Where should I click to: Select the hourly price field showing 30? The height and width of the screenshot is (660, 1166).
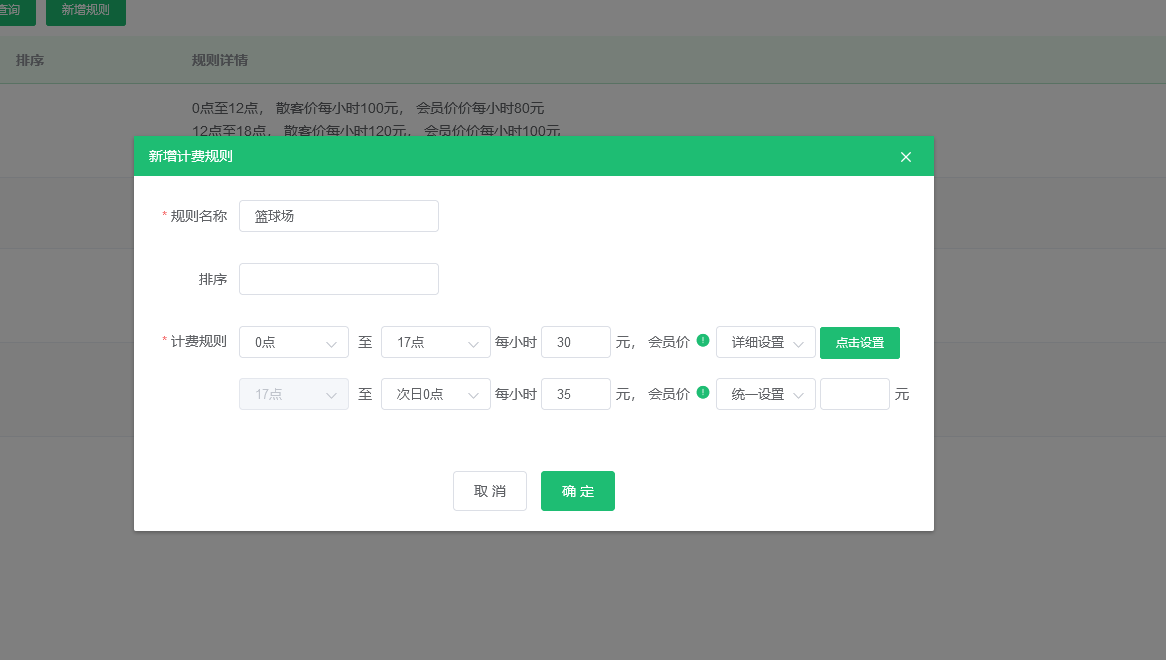tap(576, 342)
